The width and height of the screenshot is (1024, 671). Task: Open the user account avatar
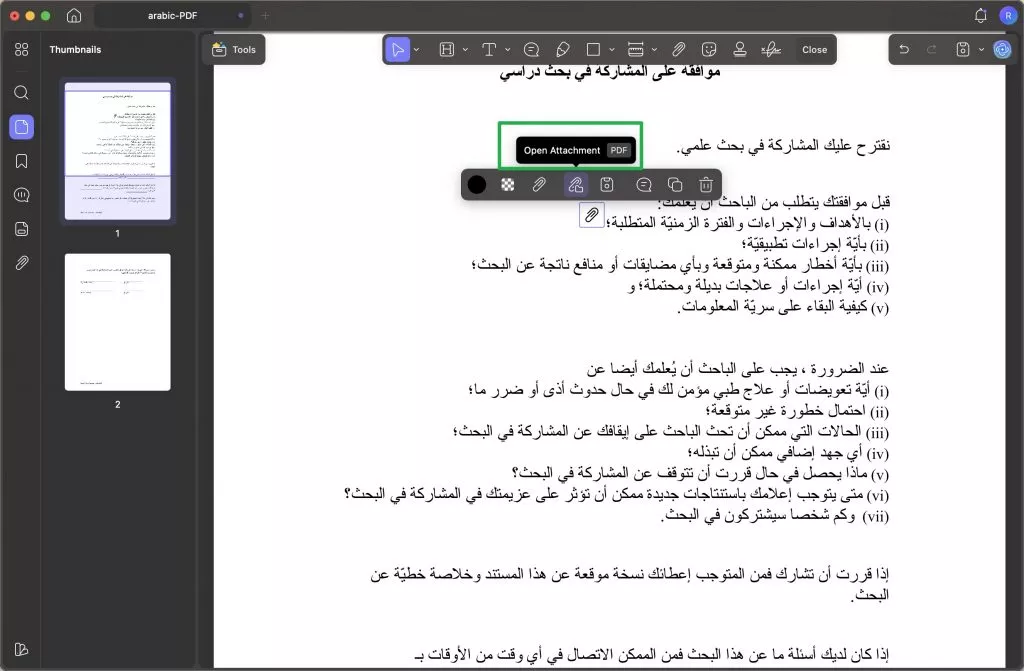coord(1008,16)
